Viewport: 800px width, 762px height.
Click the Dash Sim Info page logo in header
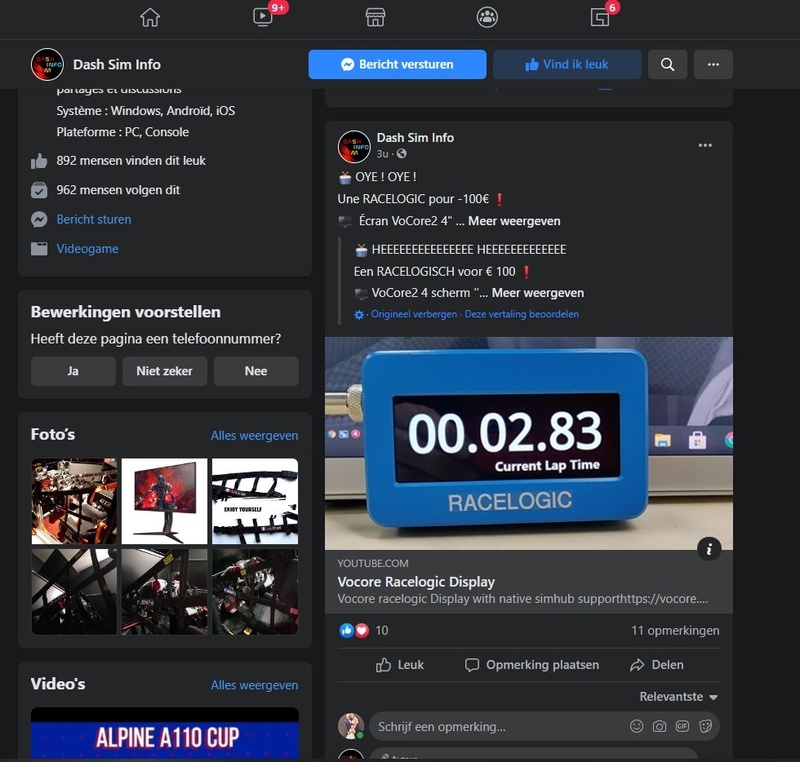coord(47,64)
